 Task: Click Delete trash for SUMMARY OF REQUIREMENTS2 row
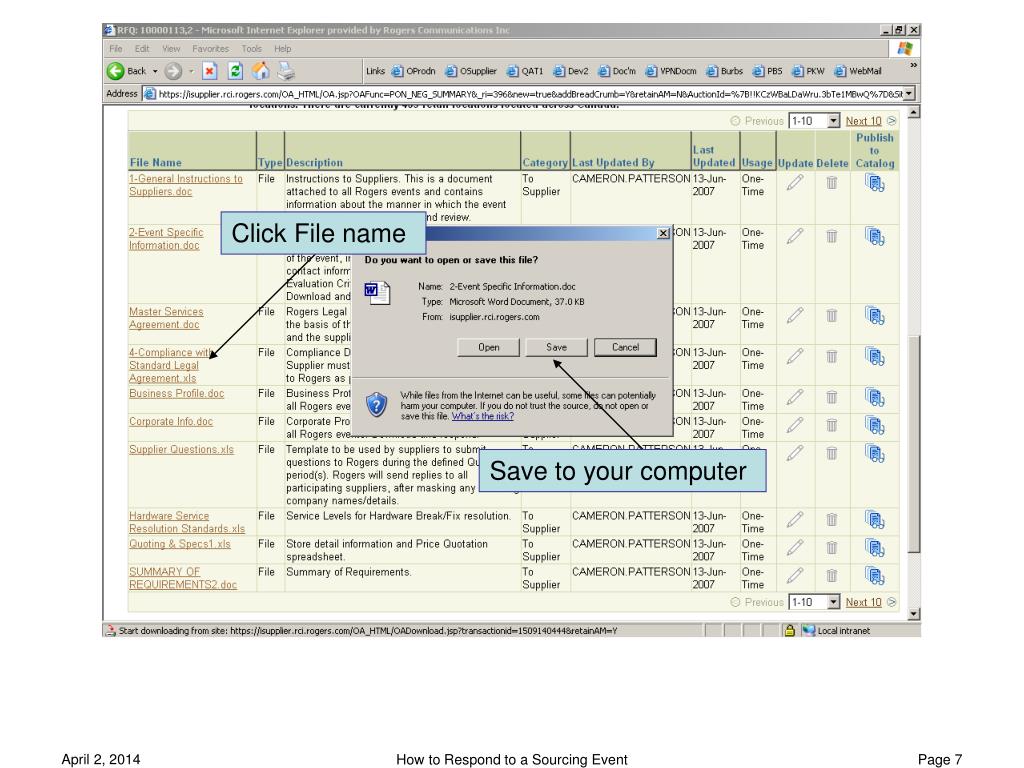tap(831, 575)
